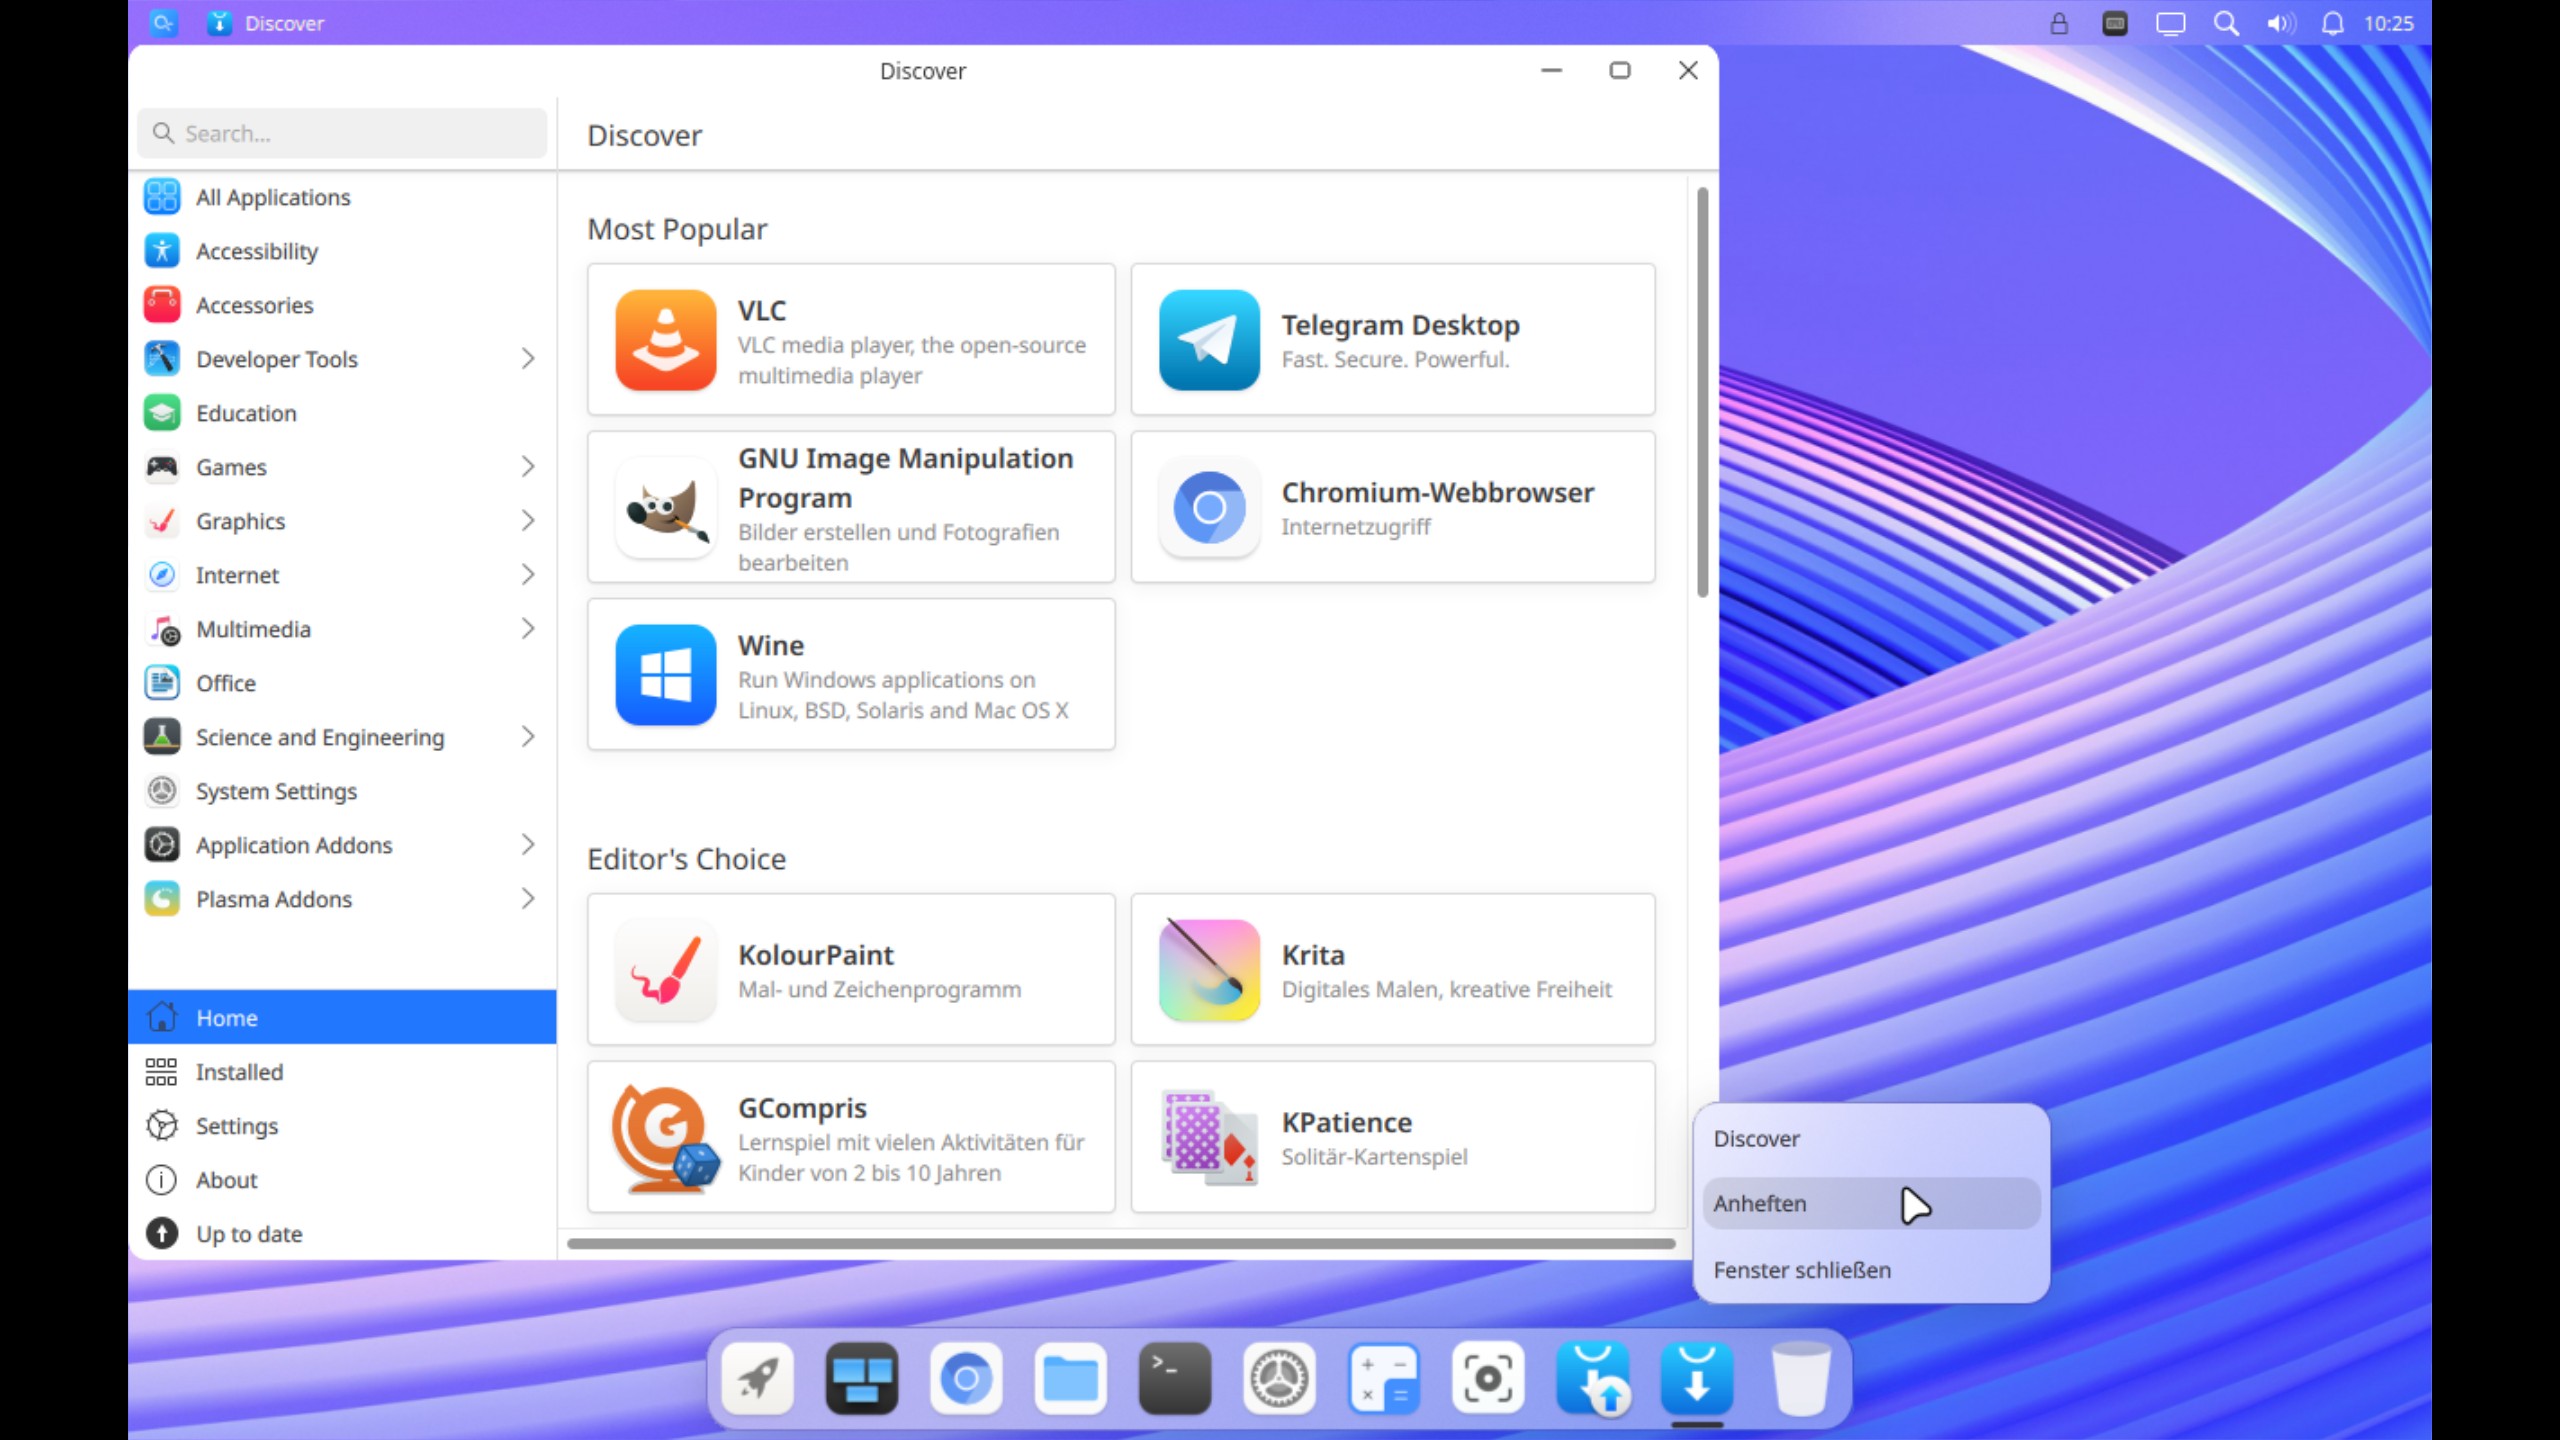
Task: Open the screenshot tool in dock
Action: [1488, 1379]
